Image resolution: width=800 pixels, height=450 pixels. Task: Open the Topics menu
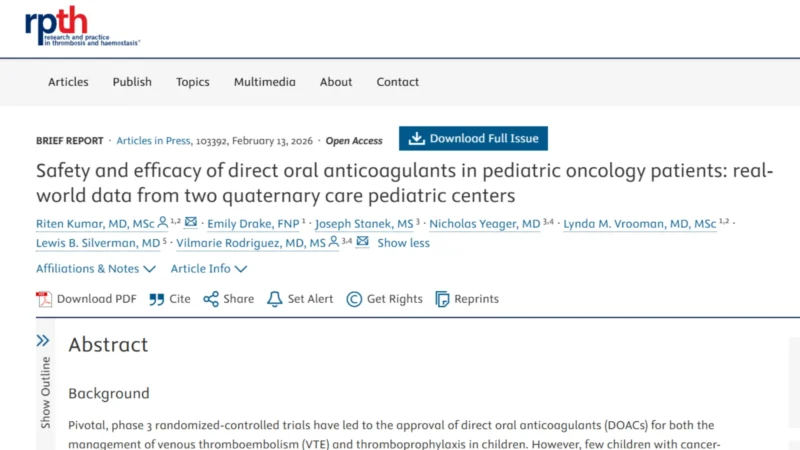point(193,82)
